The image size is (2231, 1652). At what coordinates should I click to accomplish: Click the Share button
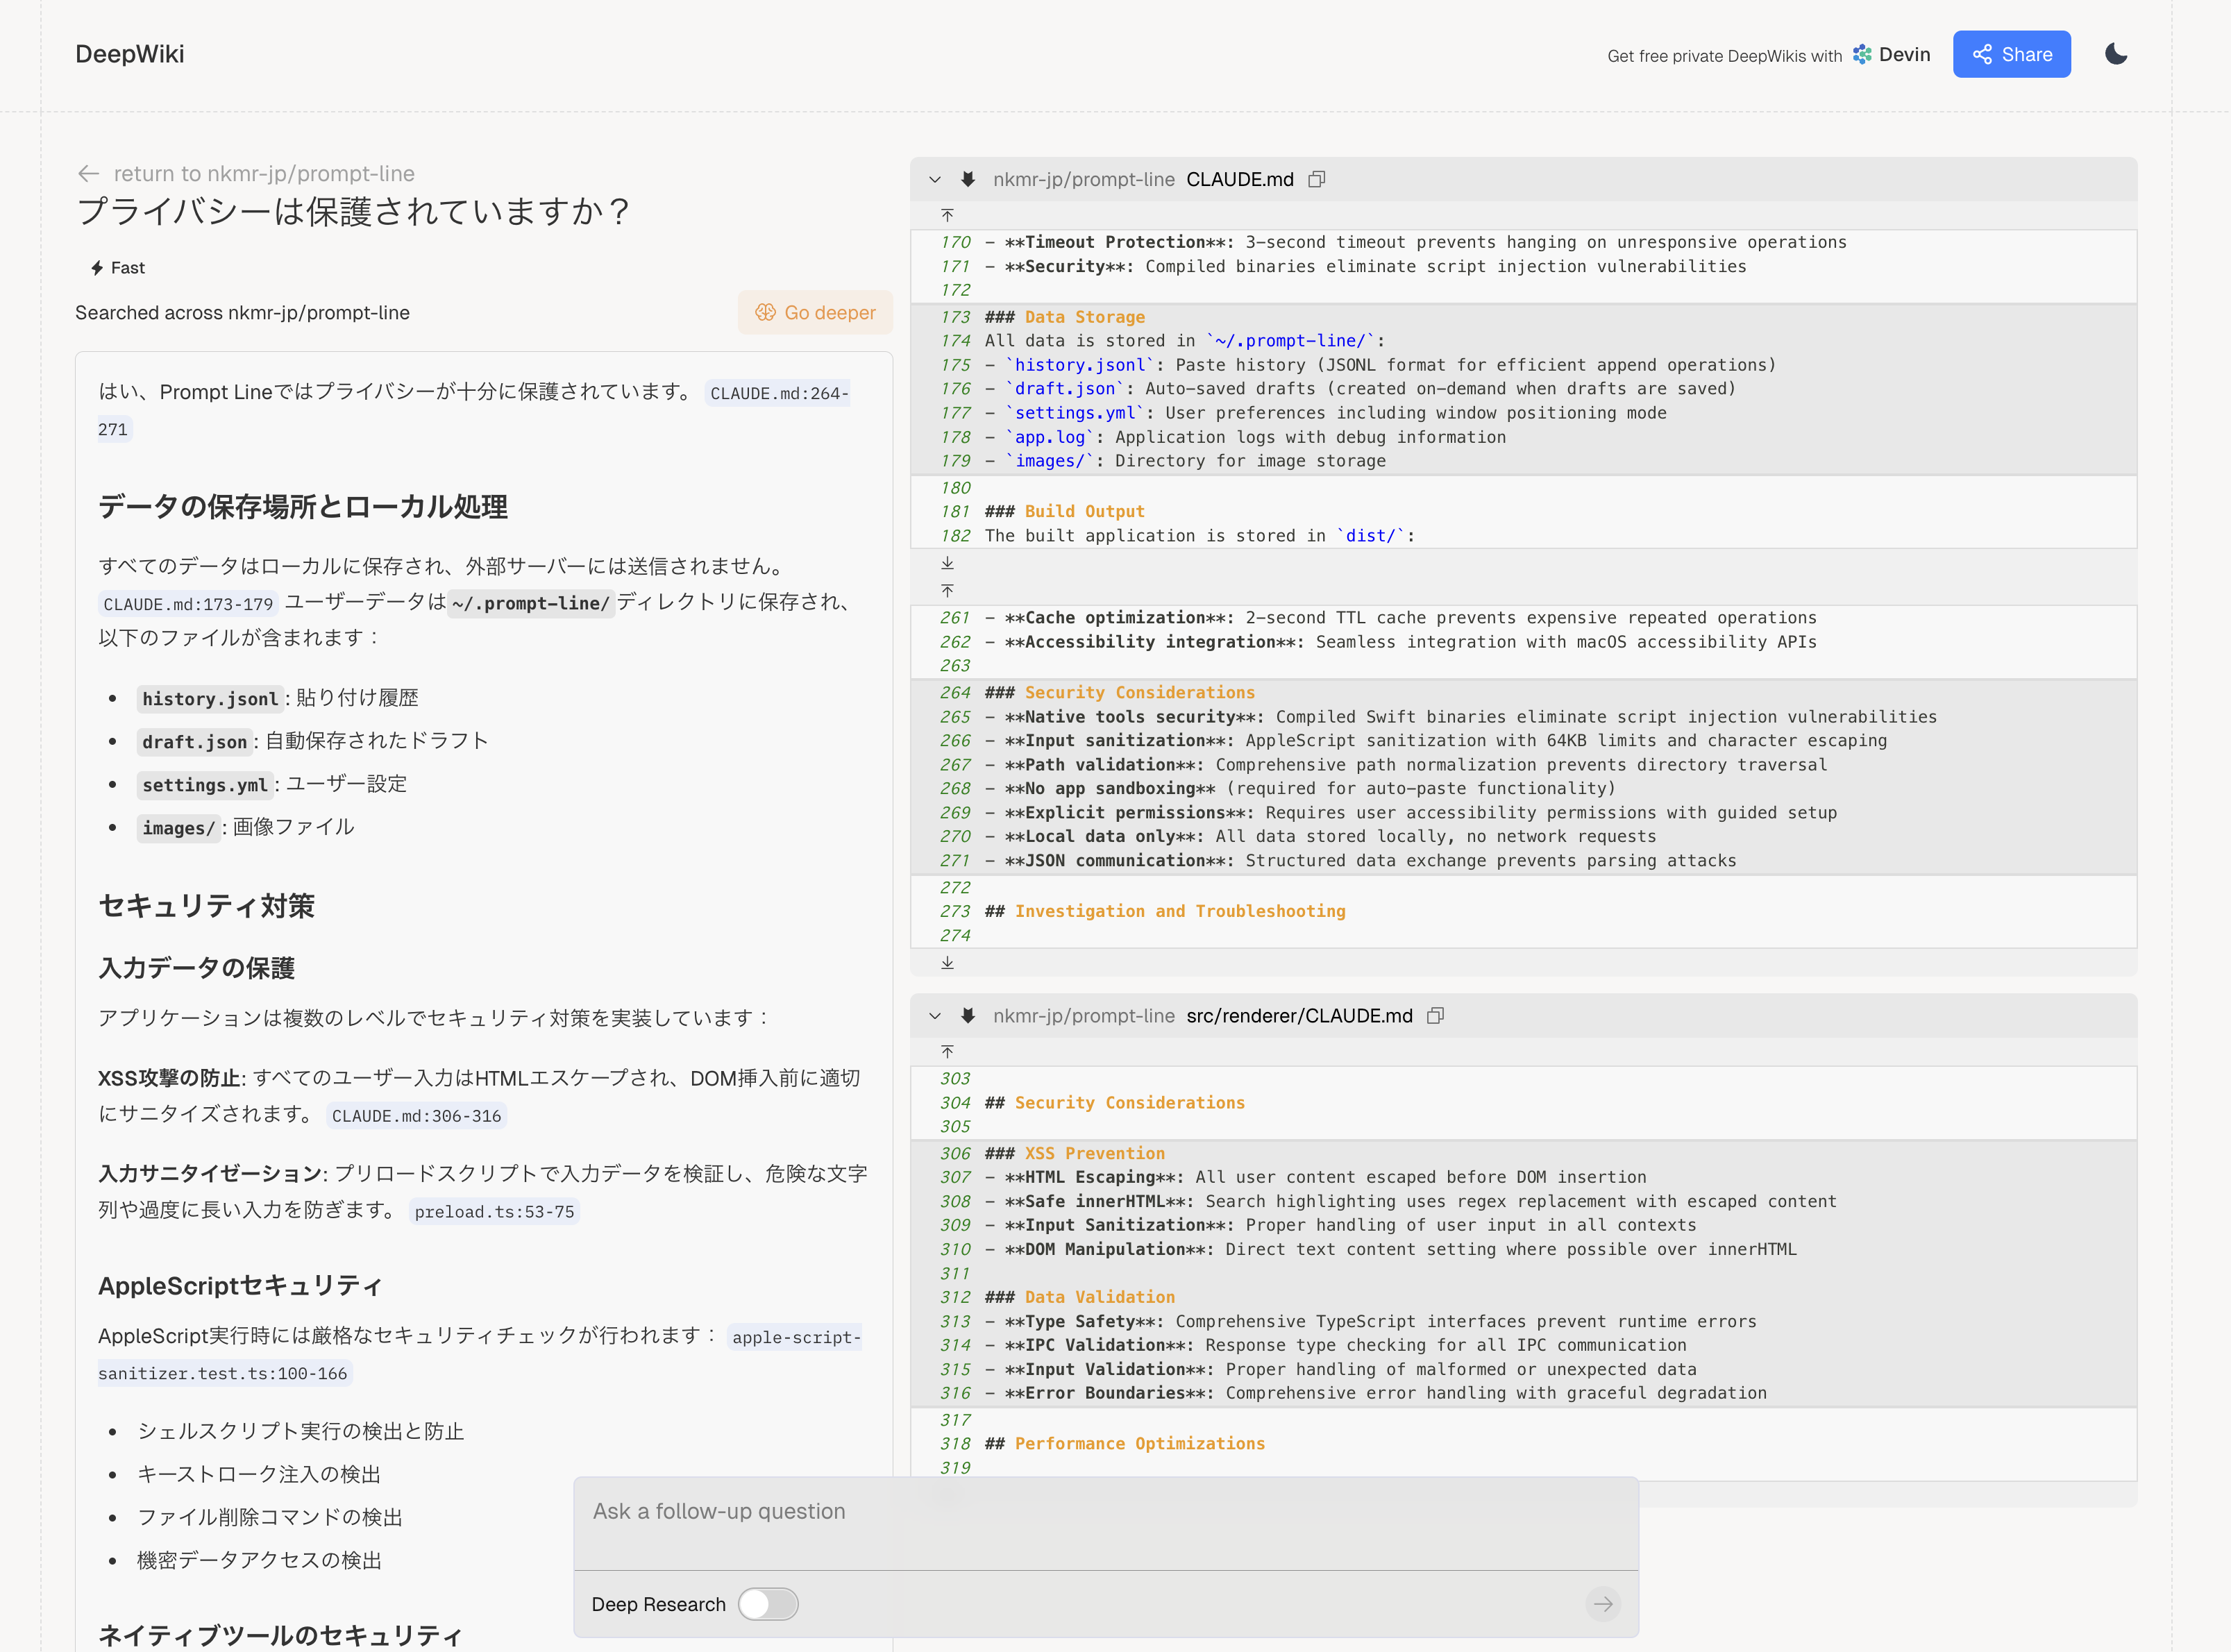(2011, 54)
